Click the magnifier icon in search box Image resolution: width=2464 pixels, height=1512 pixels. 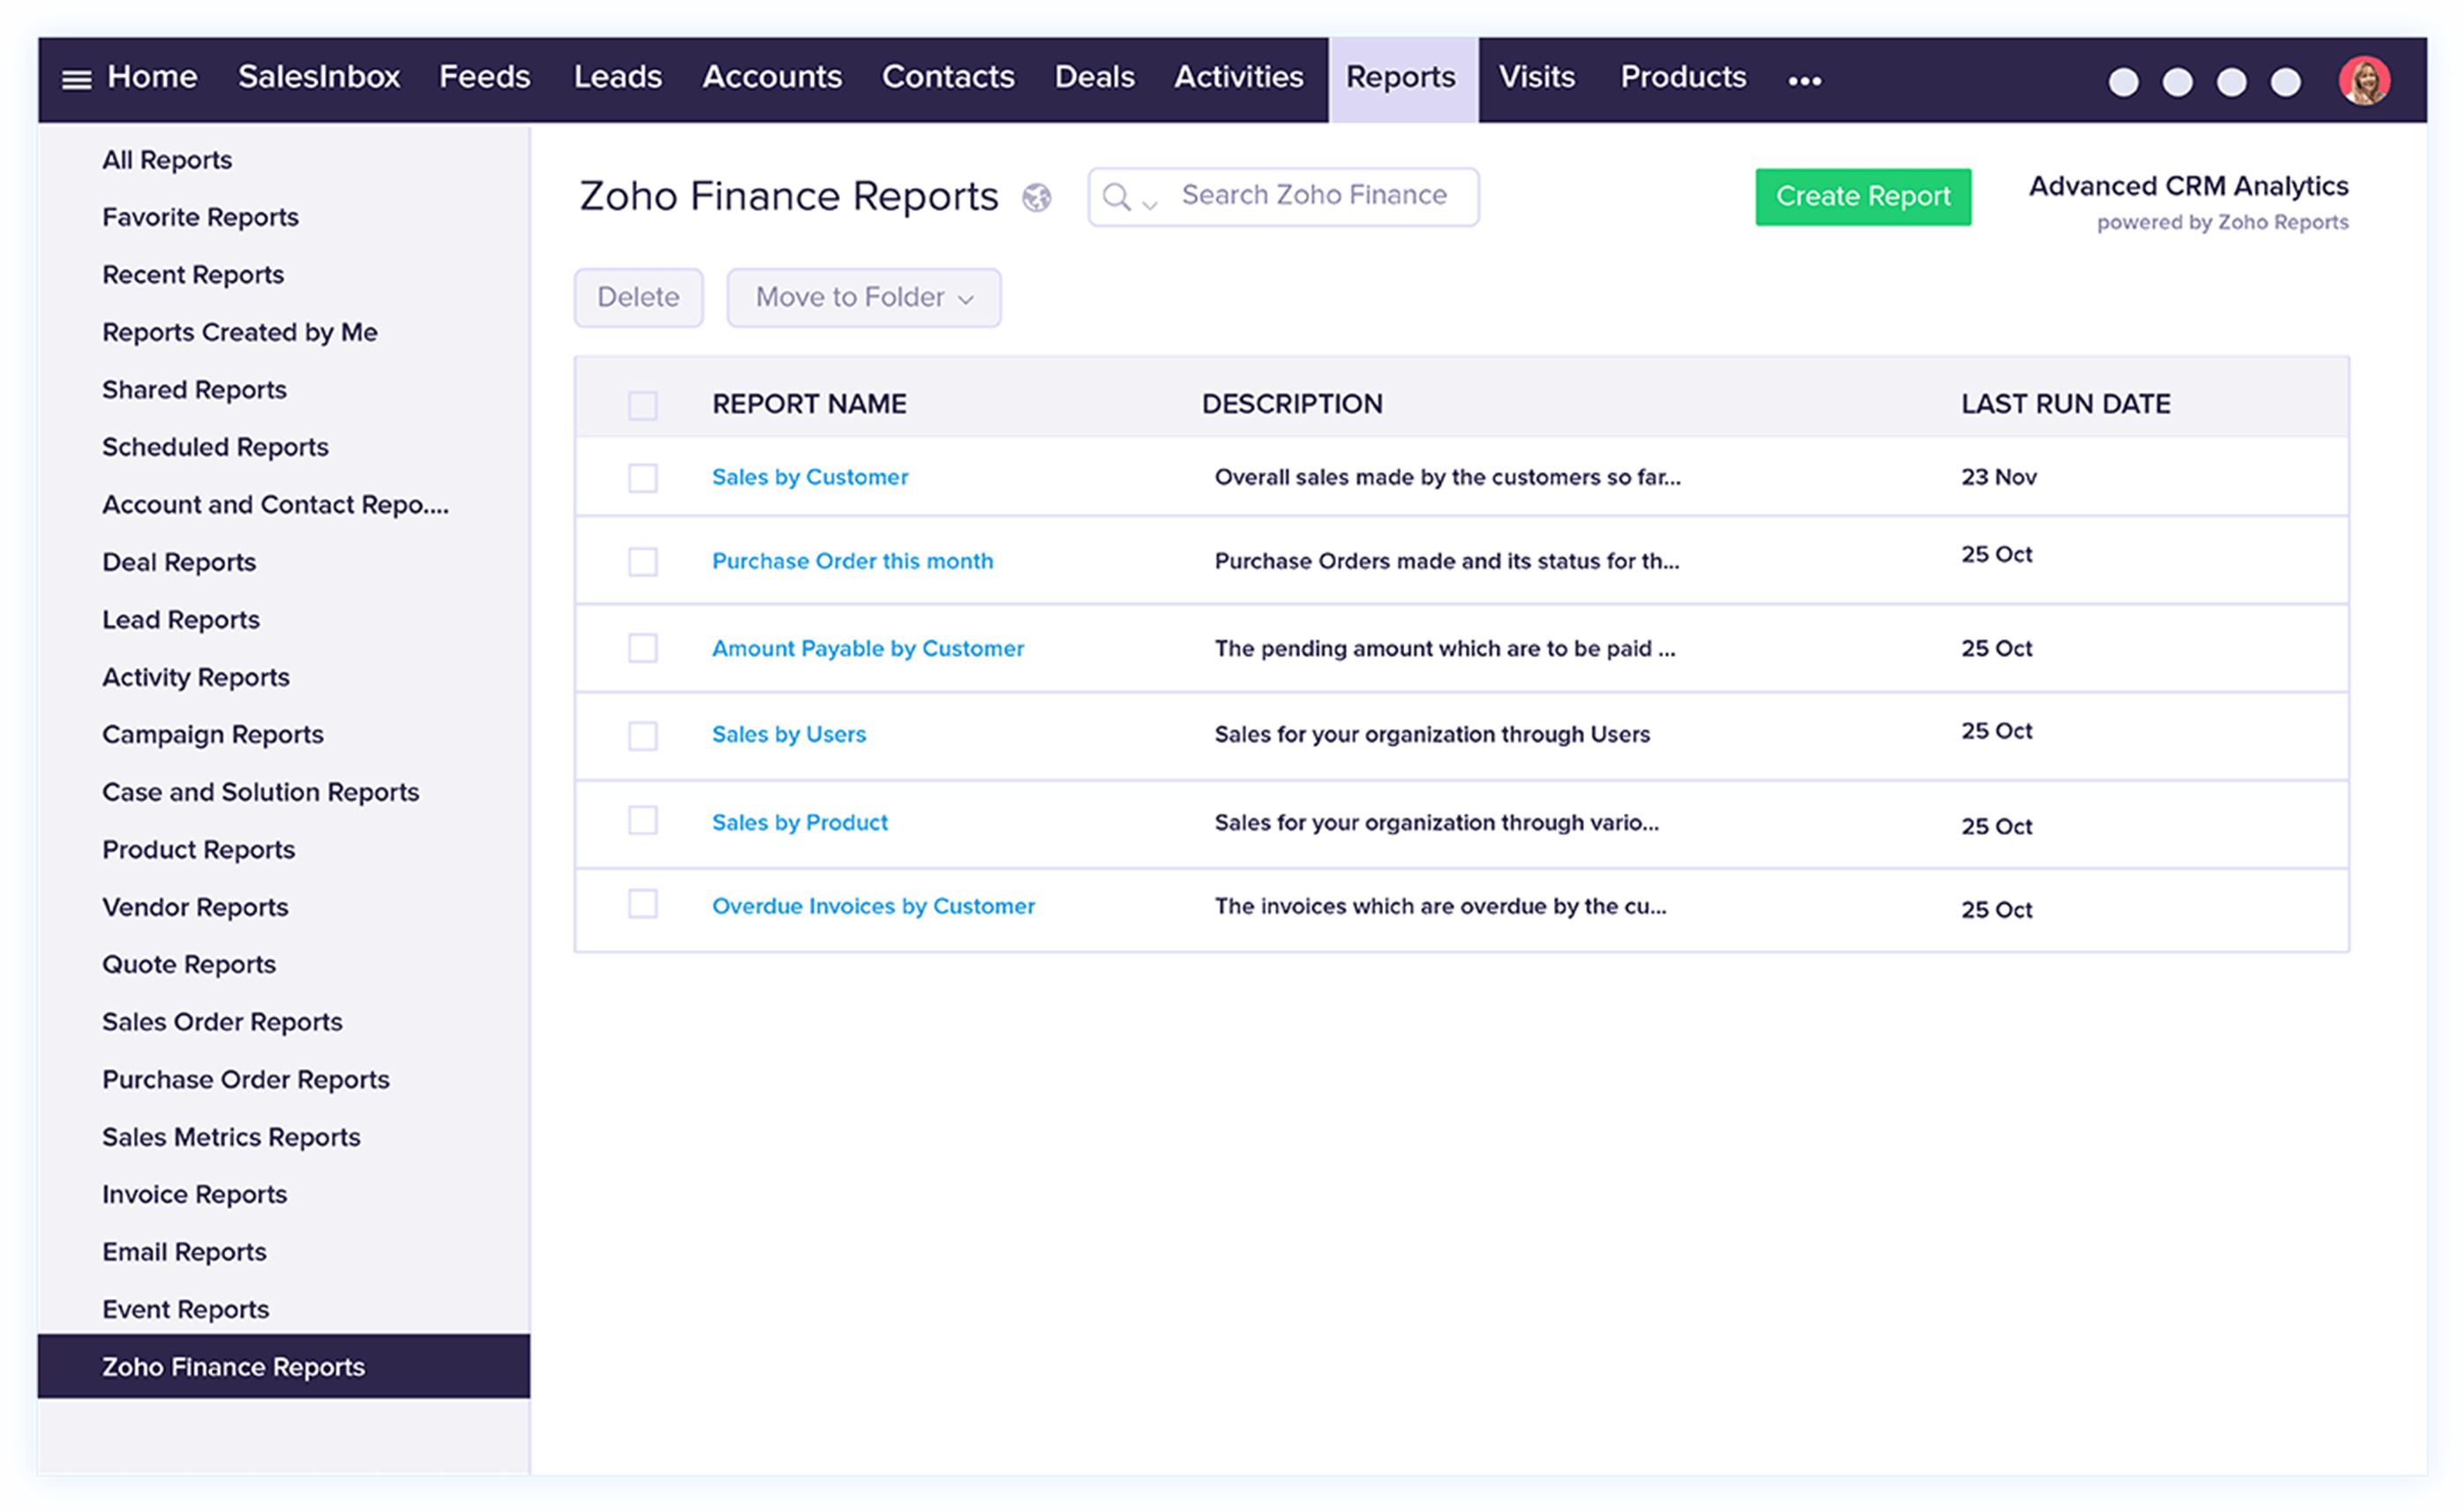coord(1116,197)
